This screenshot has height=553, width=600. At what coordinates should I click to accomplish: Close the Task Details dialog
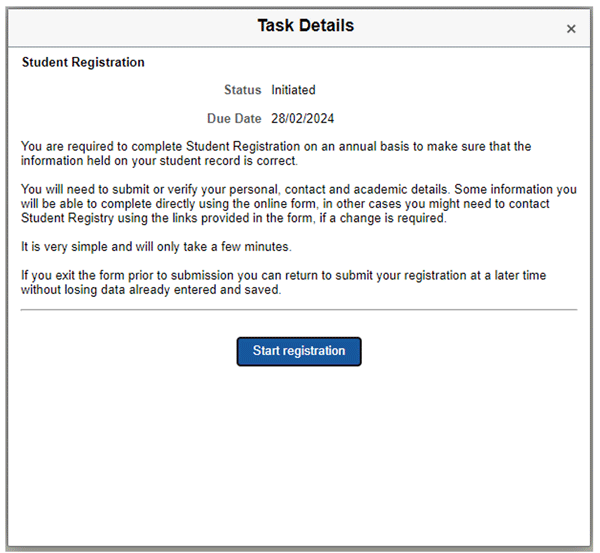[x=571, y=29]
